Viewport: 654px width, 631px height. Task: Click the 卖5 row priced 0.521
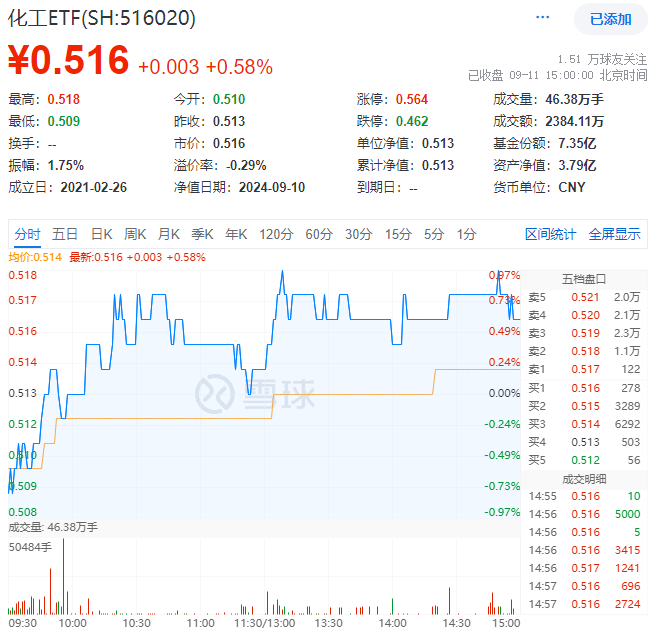585,297
